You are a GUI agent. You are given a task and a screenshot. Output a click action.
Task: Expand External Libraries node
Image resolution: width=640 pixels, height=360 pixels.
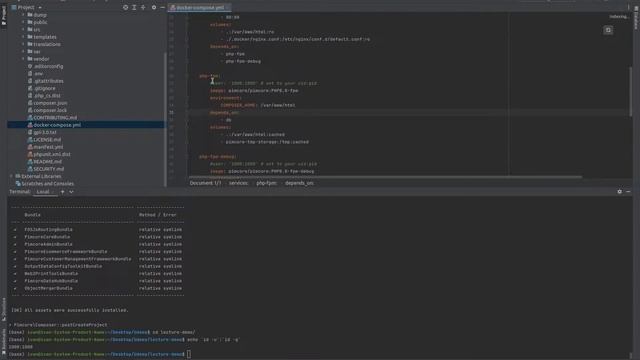tap(11, 176)
